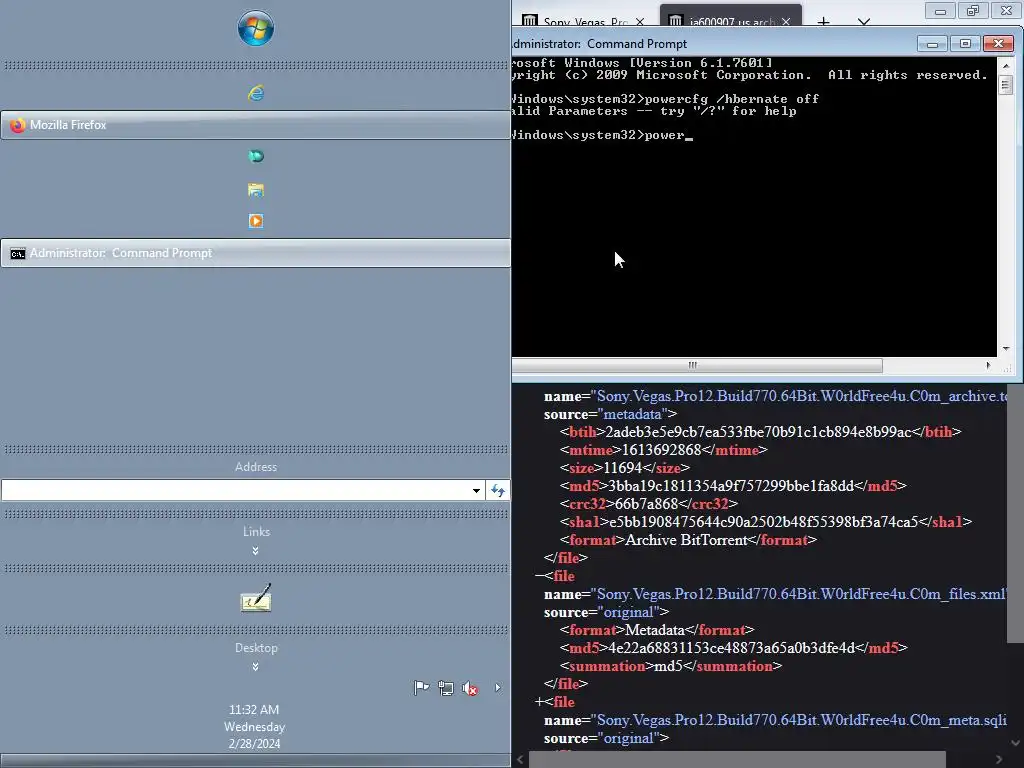Open the Windows Explorer taskbar icon
Image resolution: width=1024 pixels, height=768 pixels.
point(255,189)
